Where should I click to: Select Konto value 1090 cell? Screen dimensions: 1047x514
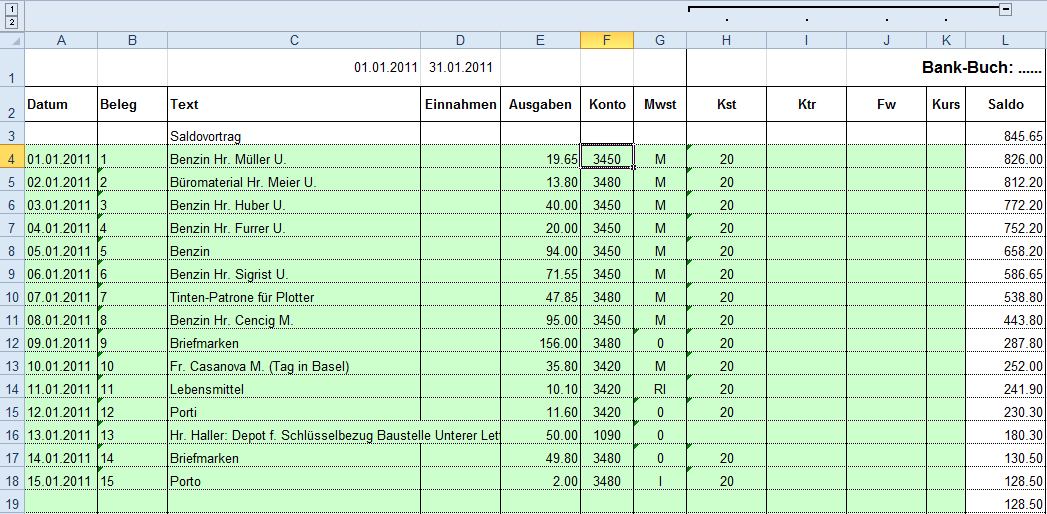click(606, 435)
